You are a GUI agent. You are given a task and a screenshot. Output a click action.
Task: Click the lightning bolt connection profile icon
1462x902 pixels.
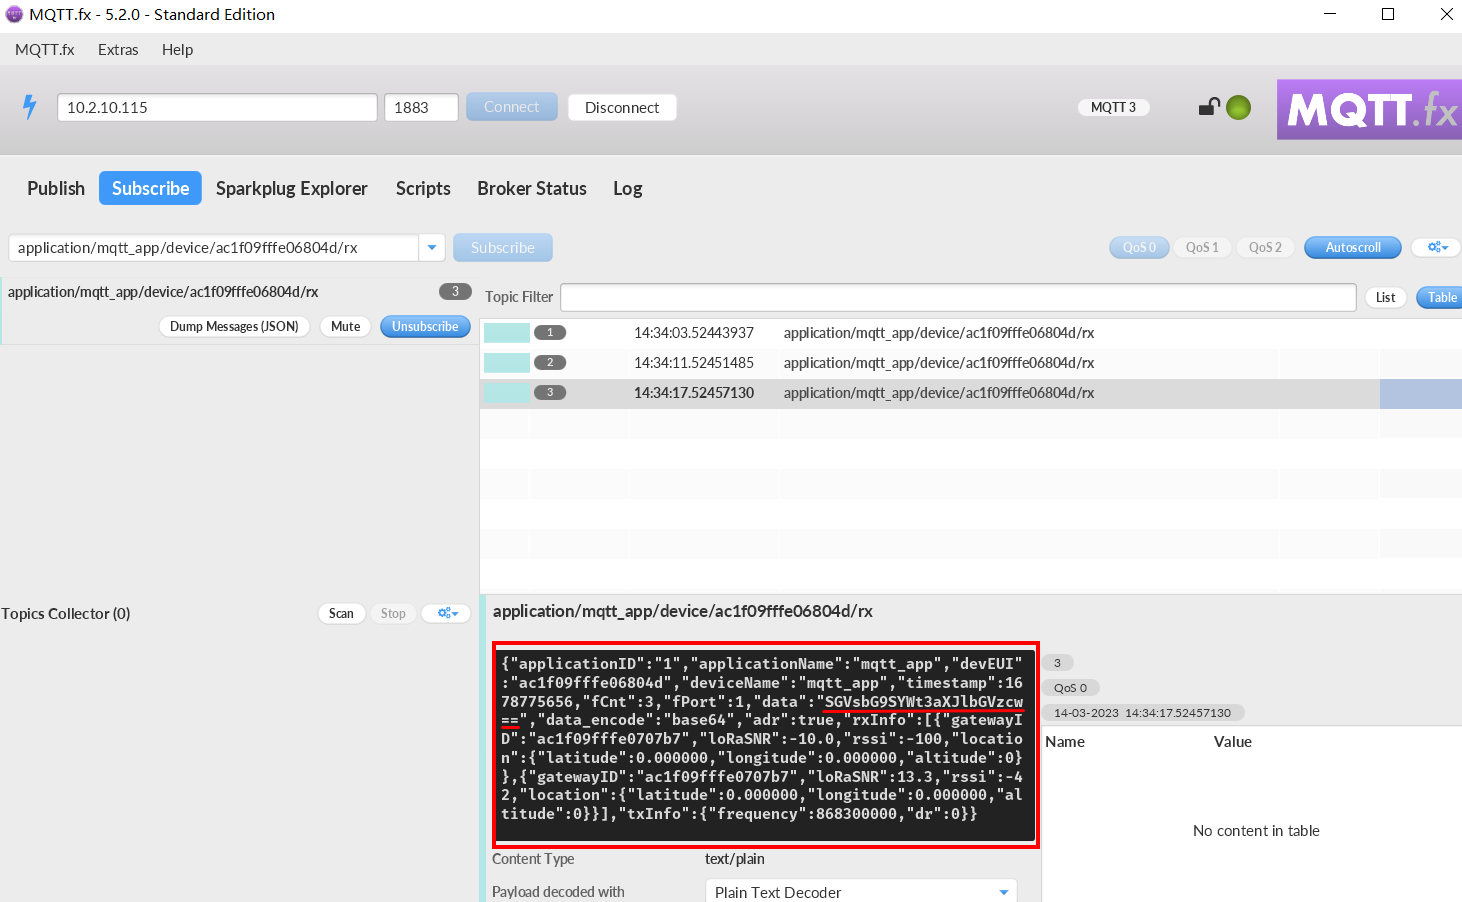coord(30,107)
